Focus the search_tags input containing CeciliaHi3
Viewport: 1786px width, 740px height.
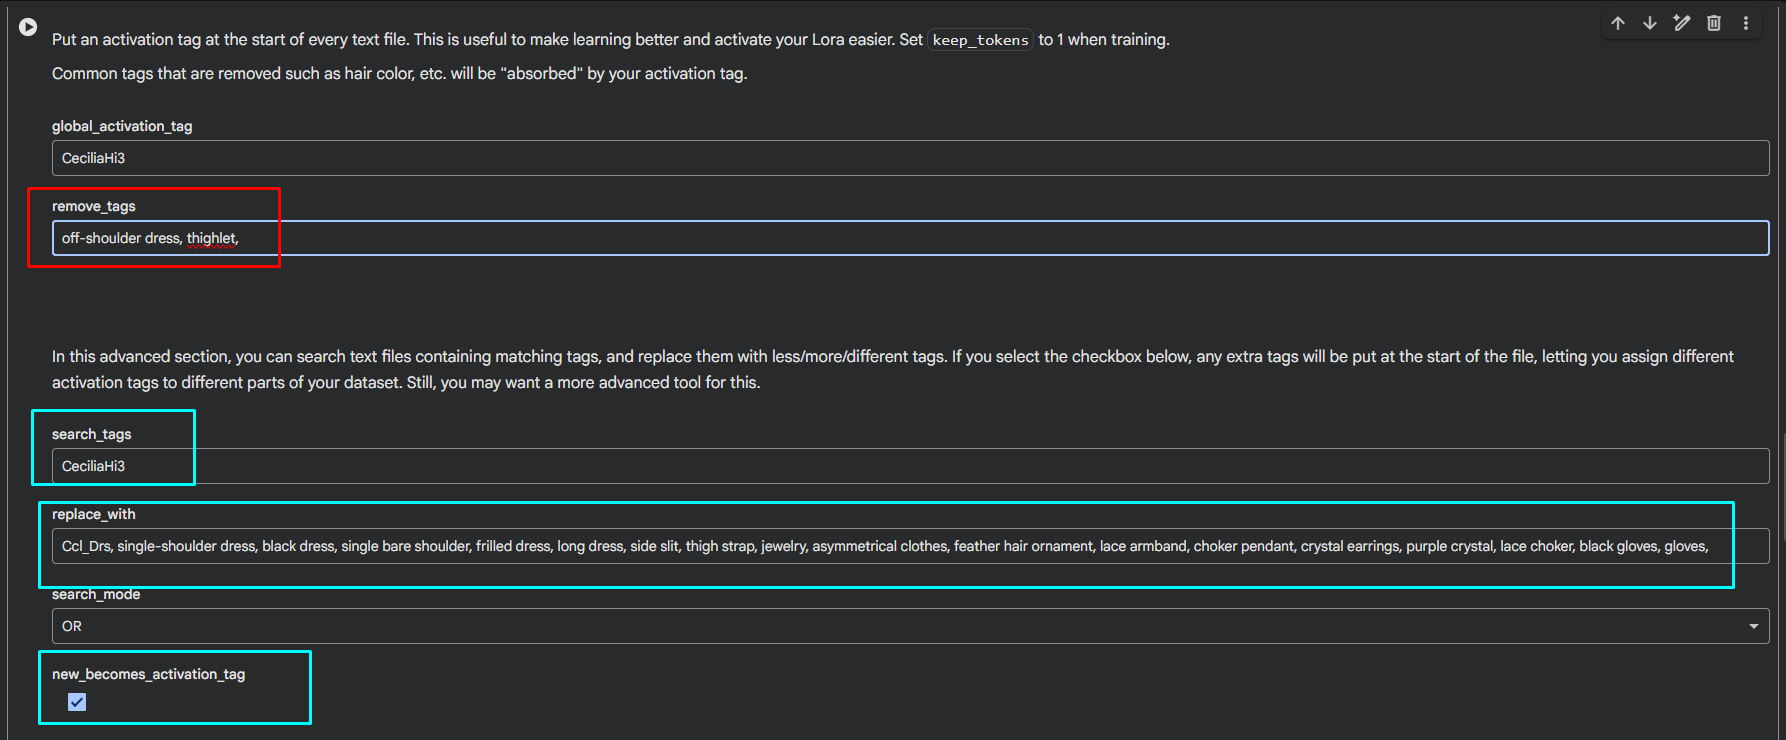tap(910, 466)
